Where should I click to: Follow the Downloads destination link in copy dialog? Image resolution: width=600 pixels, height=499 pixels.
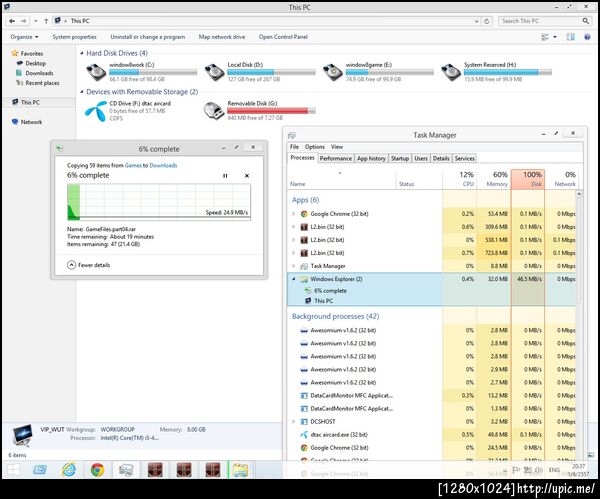tap(163, 165)
